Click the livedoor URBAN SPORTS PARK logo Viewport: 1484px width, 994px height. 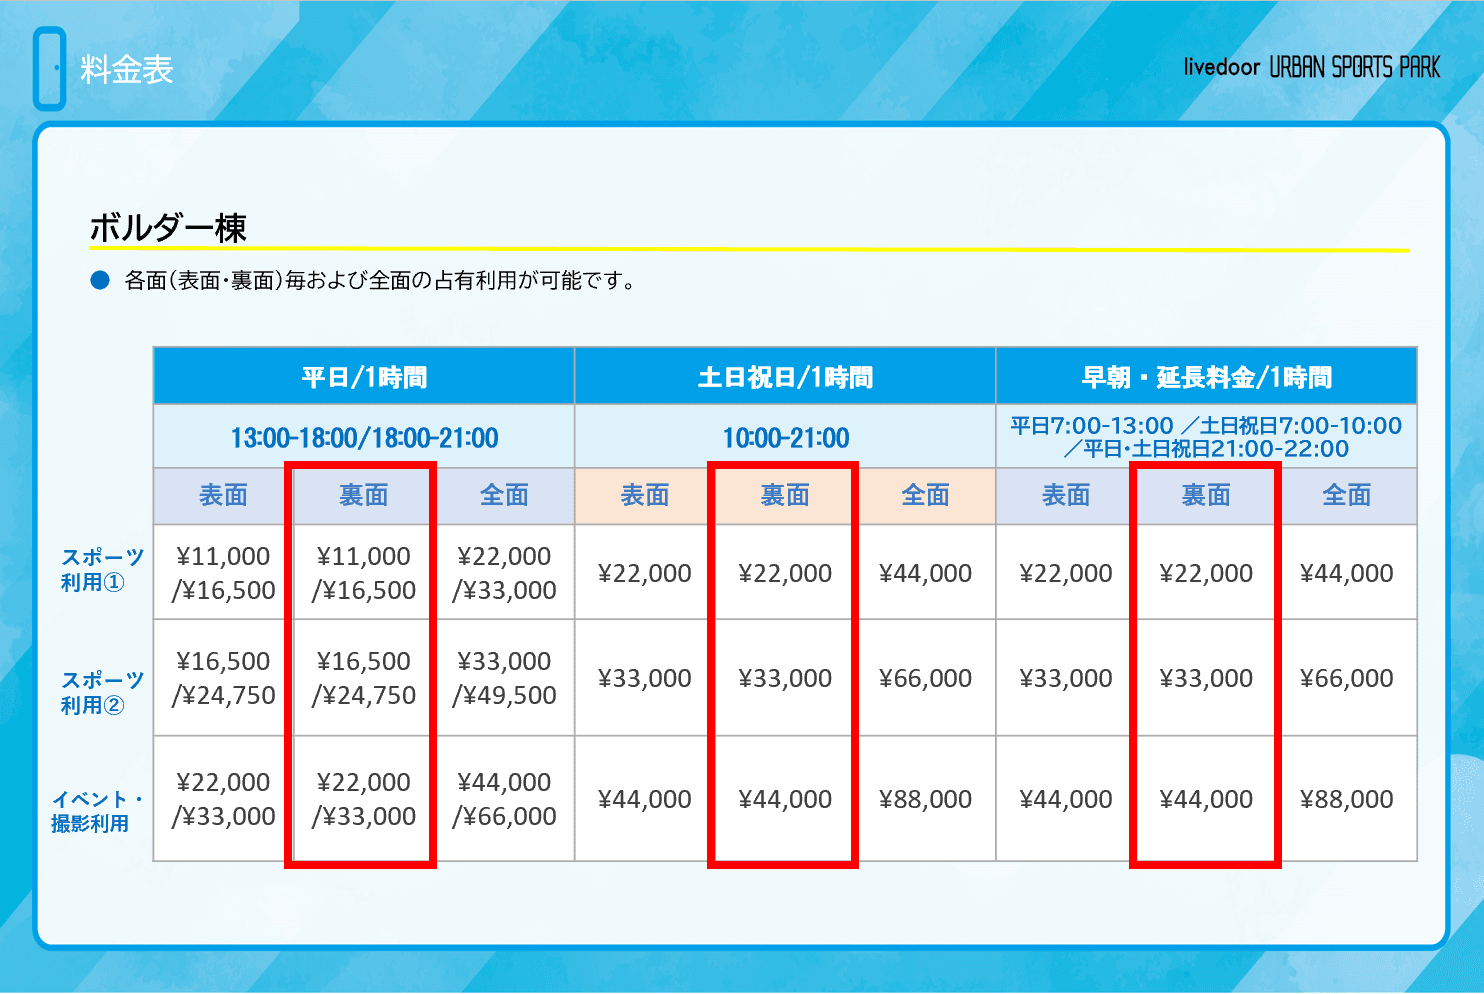coord(1311,68)
